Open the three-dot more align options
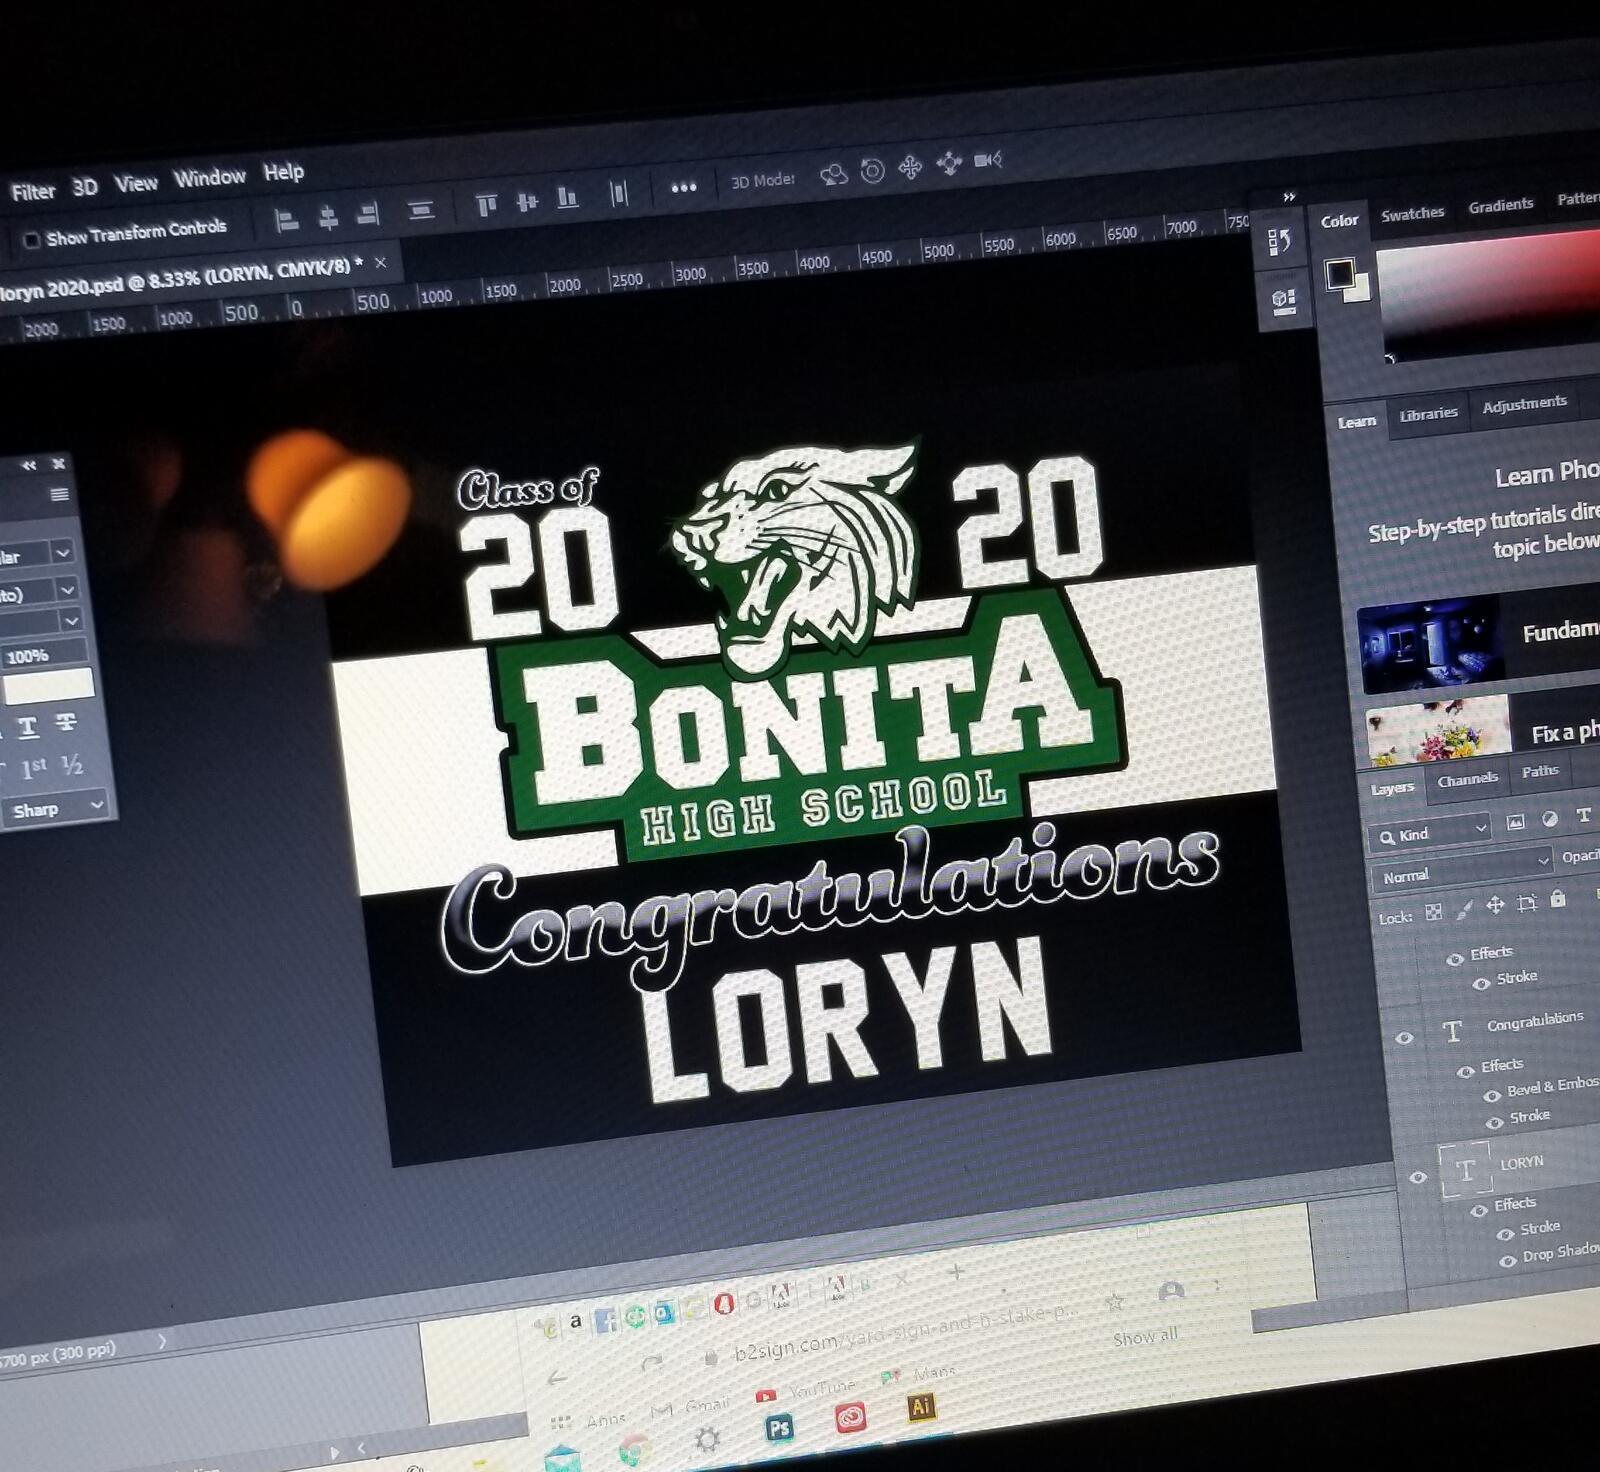Viewport: 1600px width, 1472px height. (x=683, y=188)
